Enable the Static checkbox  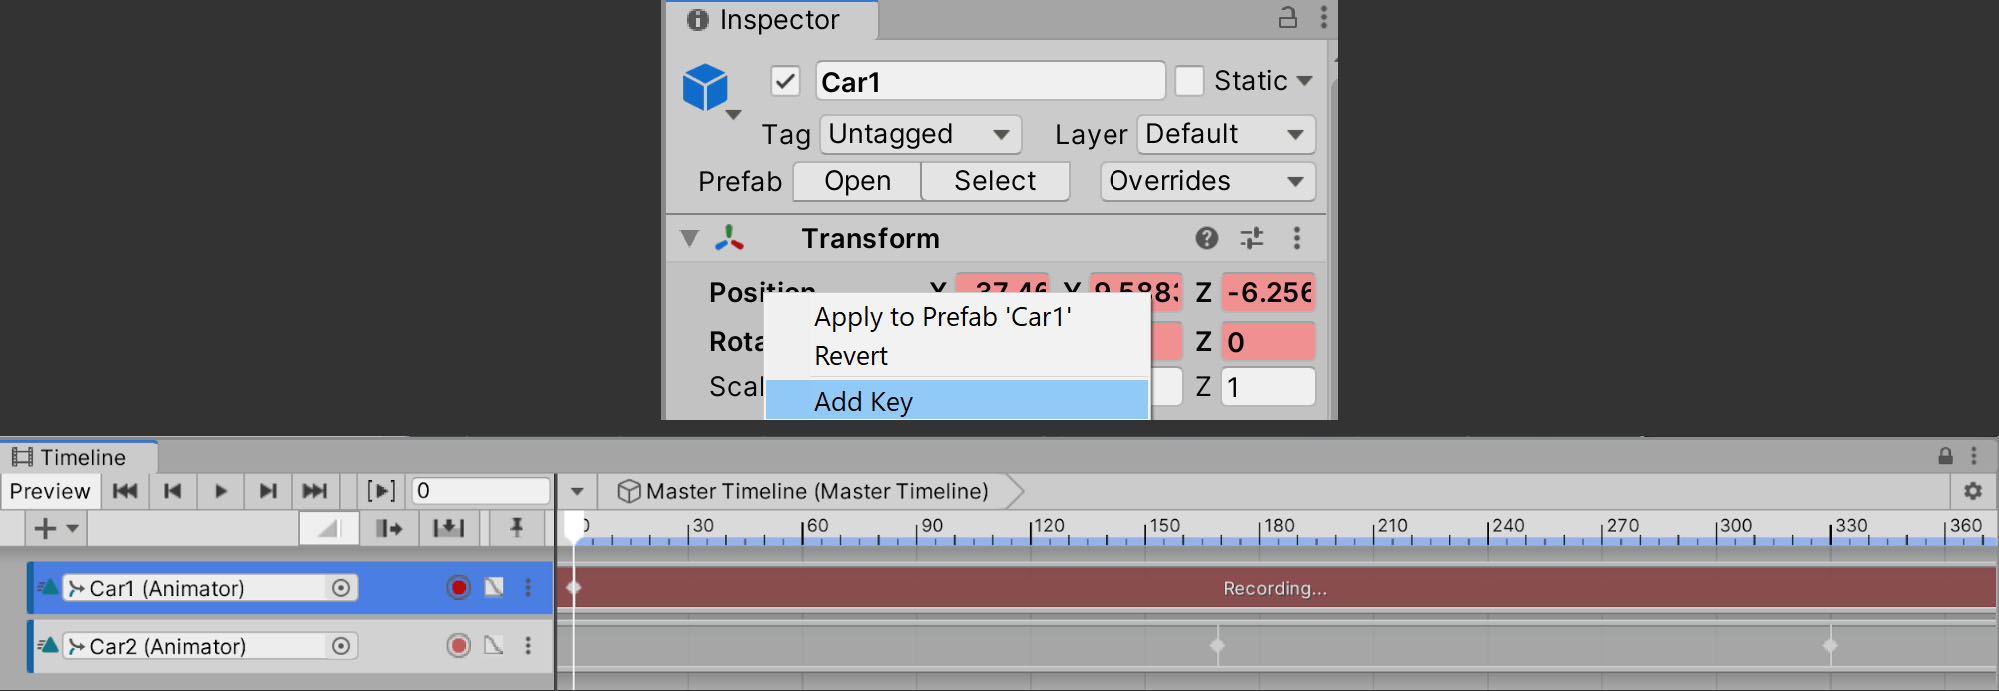coord(1189,81)
